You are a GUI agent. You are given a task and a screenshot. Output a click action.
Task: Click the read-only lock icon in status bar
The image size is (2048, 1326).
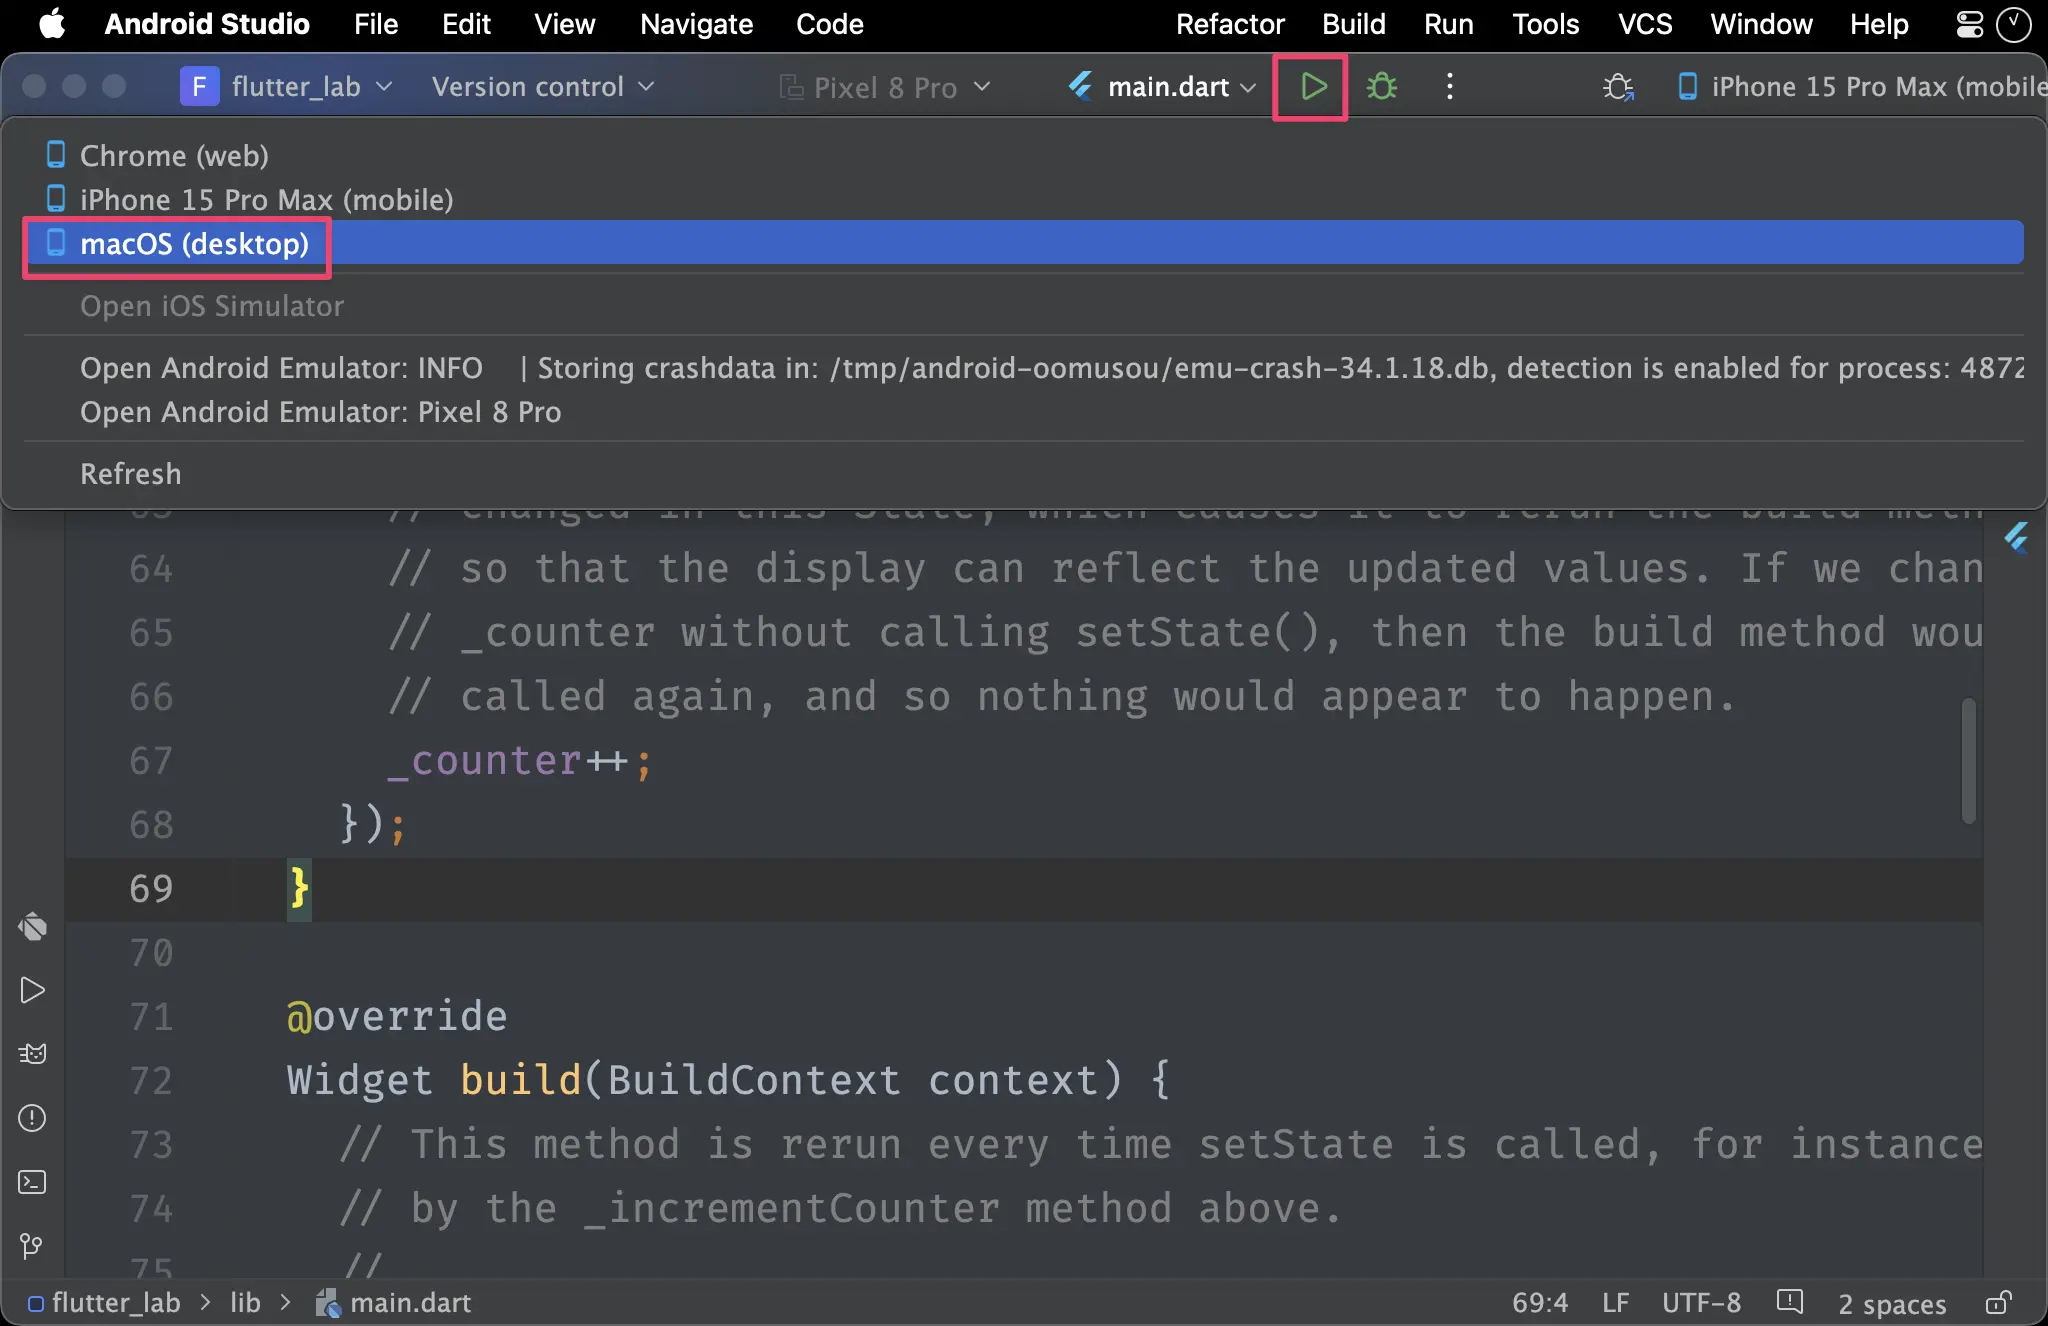pyautogui.click(x=1998, y=1303)
